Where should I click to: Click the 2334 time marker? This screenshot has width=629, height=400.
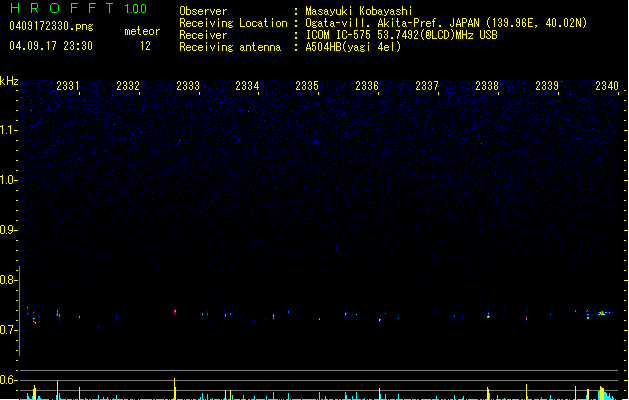coord(247,86)
